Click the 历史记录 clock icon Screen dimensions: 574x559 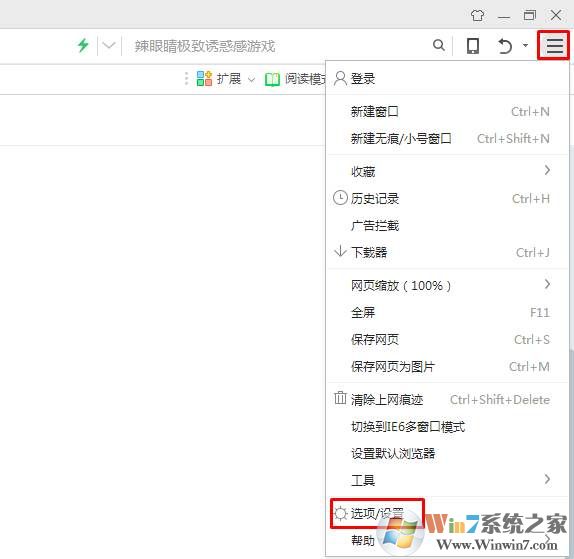[340, 198]
